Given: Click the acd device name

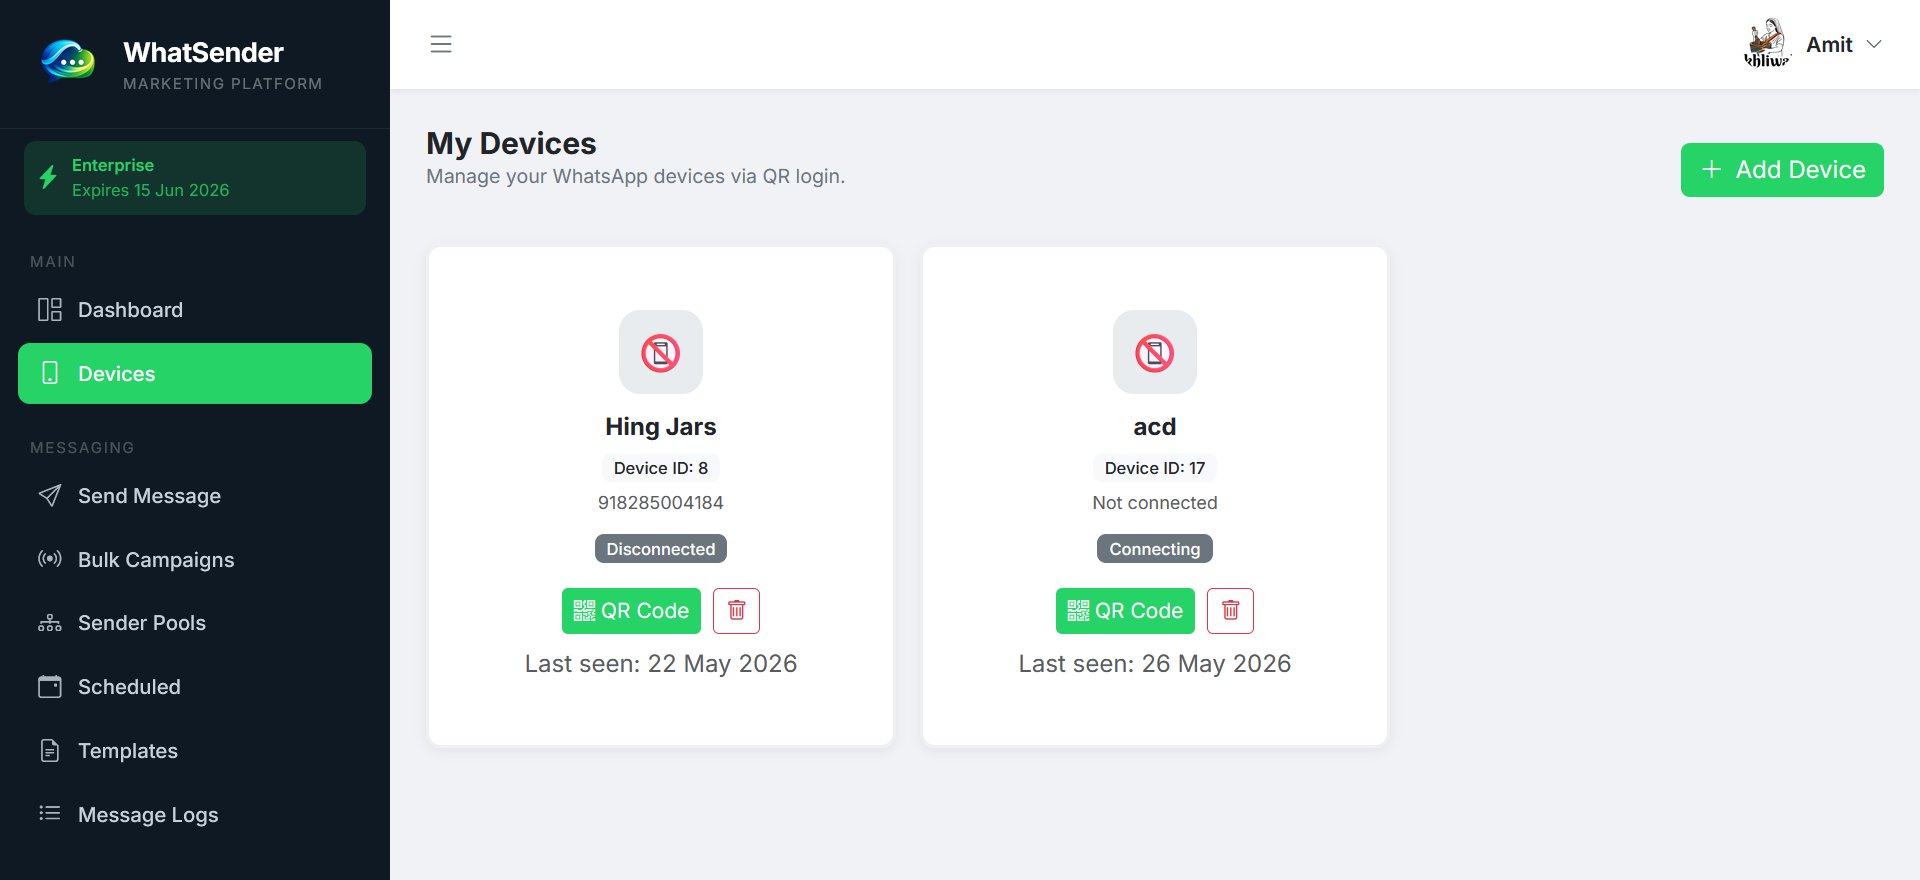Looking at the screenshot, I should pyautogui.click(x=1155, y=427).
